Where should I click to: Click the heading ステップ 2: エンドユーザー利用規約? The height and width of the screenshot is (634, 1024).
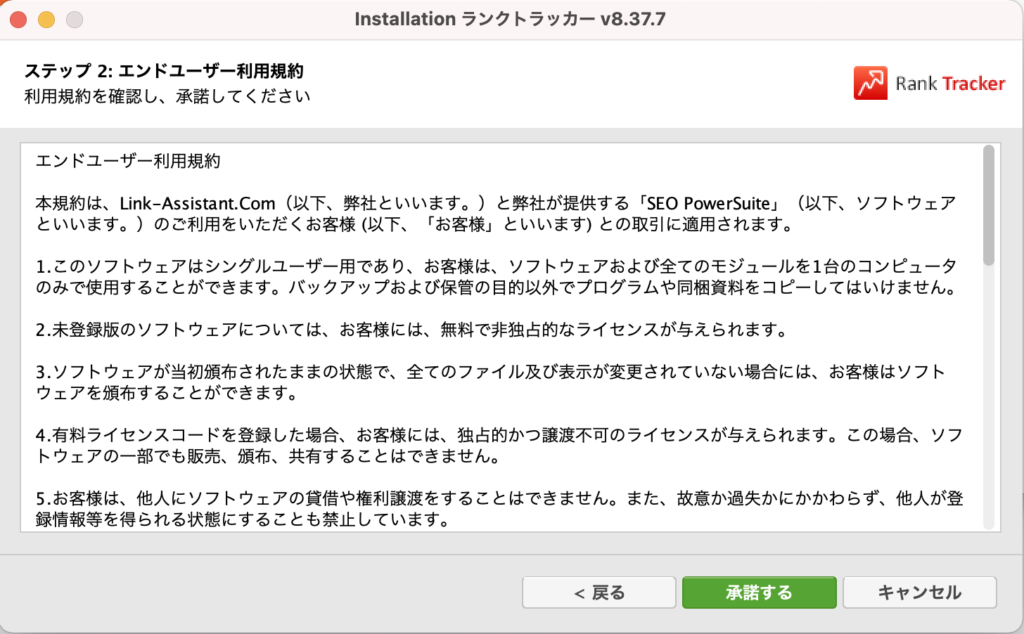(164, 71)
